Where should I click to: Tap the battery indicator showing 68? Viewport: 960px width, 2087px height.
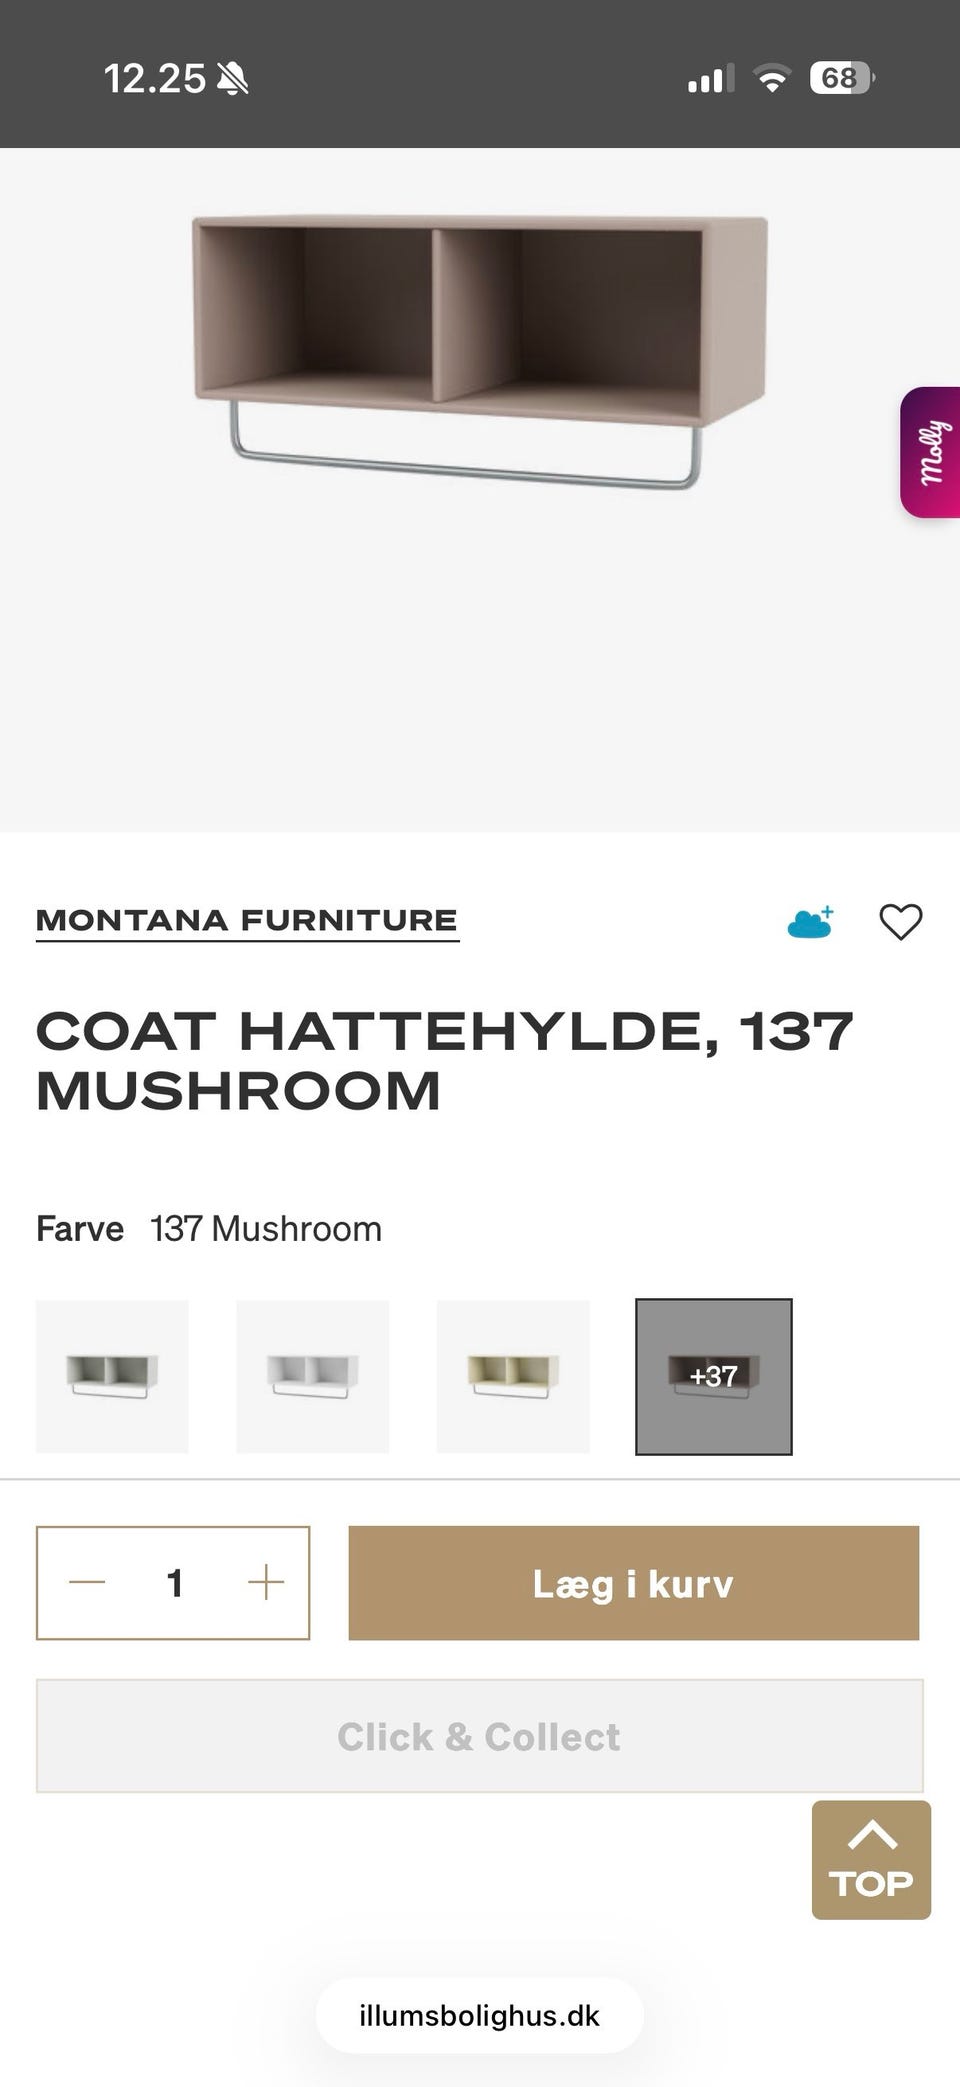[x=842, y=78]
